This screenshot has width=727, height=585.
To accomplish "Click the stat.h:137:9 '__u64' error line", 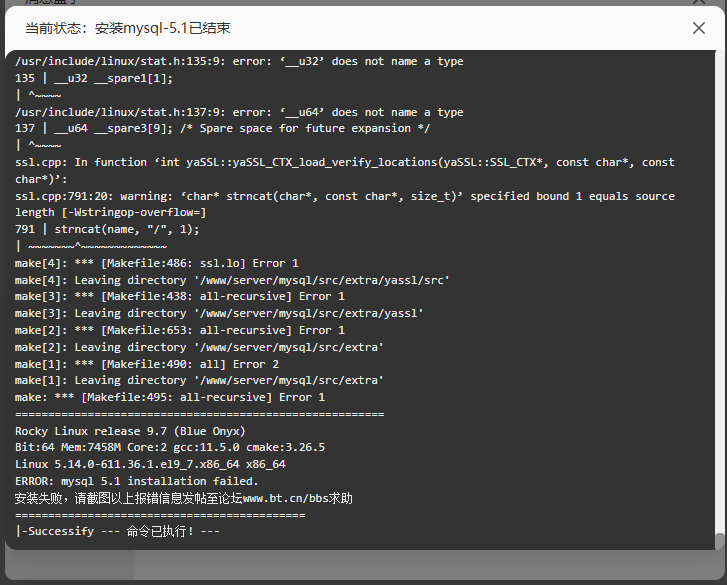I will click(x=239, y=112).
